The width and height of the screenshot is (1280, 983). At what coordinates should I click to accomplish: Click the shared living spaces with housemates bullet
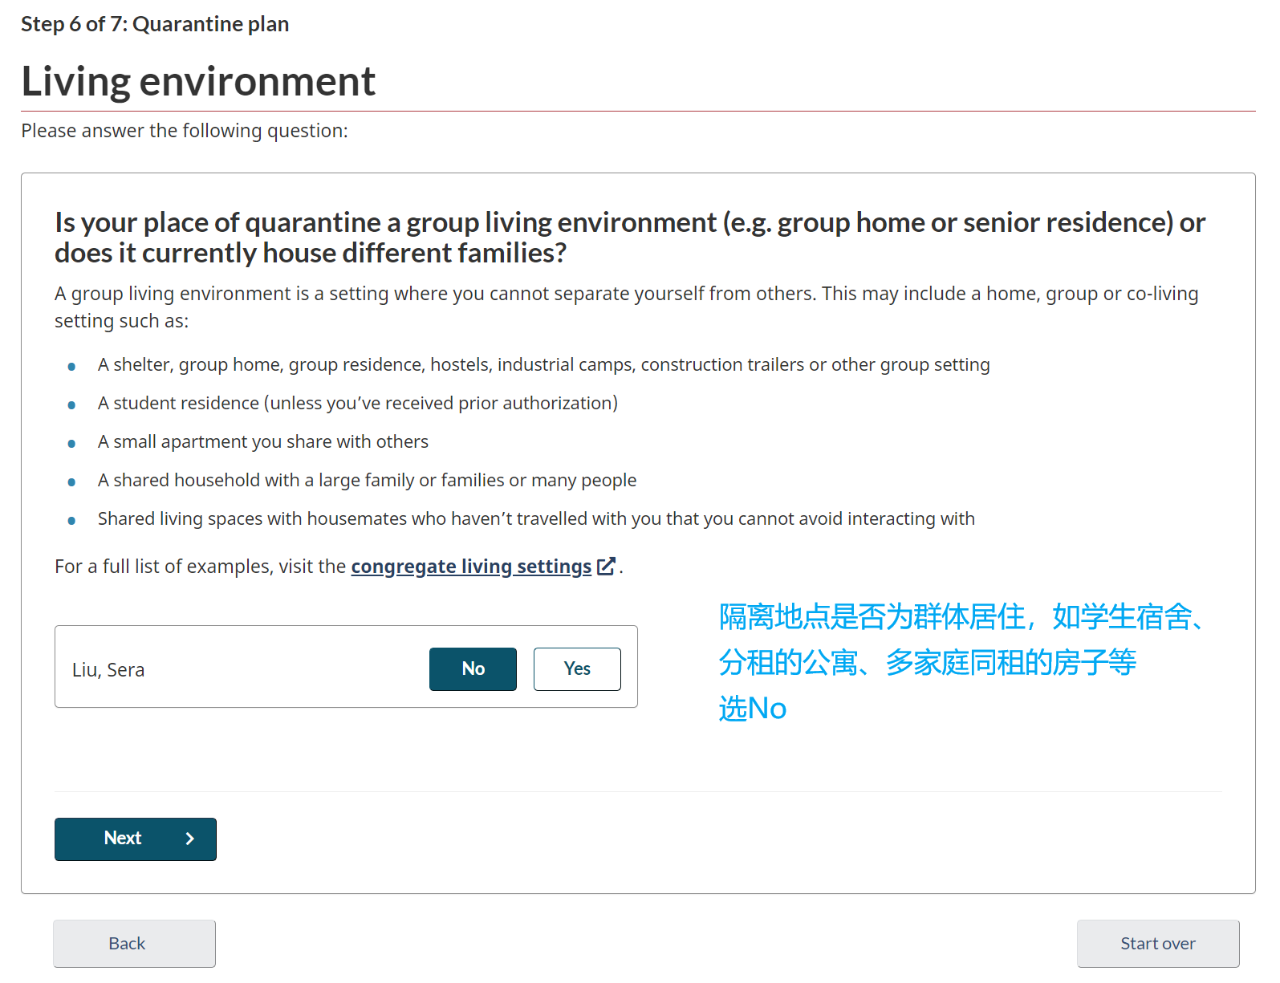[536, 519]
